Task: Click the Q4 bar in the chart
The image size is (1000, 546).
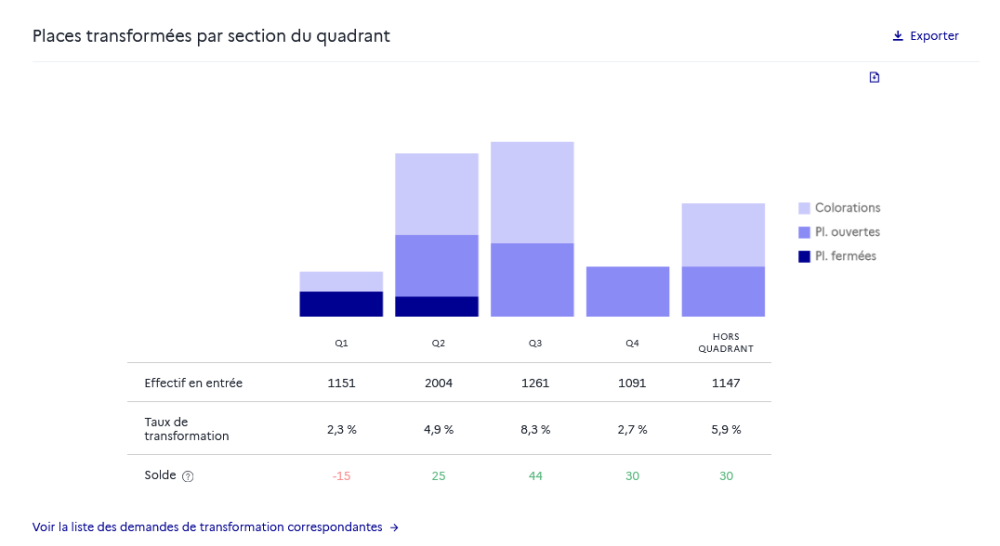Action: click(x=627, y=291)
